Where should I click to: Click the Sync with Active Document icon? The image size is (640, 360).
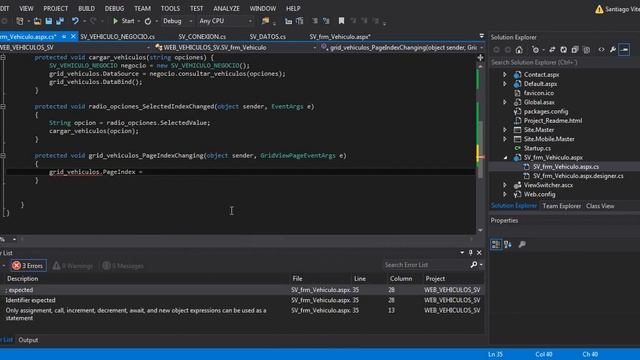pyautogui.click(x=552, y=50)
